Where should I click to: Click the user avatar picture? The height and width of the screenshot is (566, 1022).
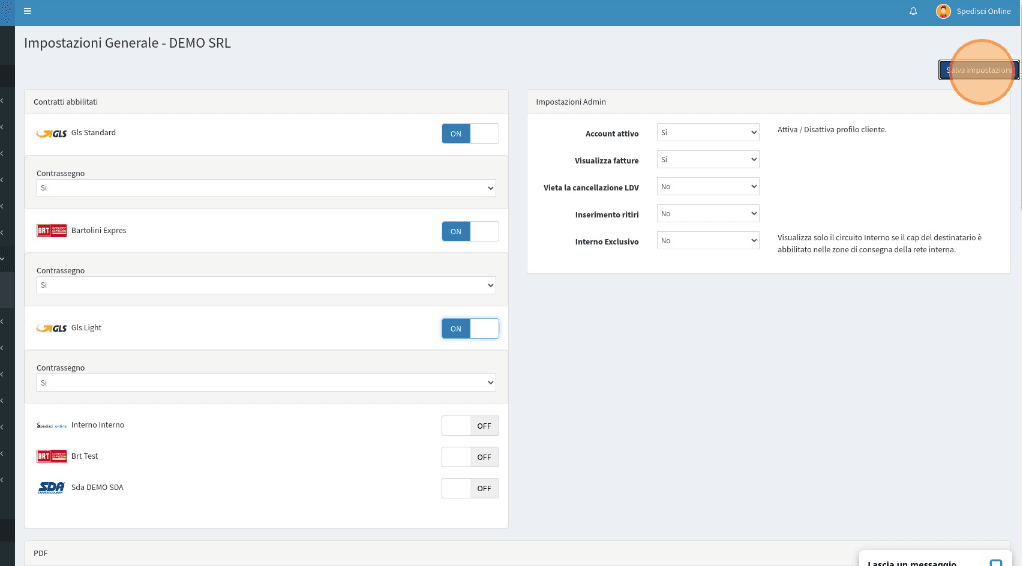[943, 11]
